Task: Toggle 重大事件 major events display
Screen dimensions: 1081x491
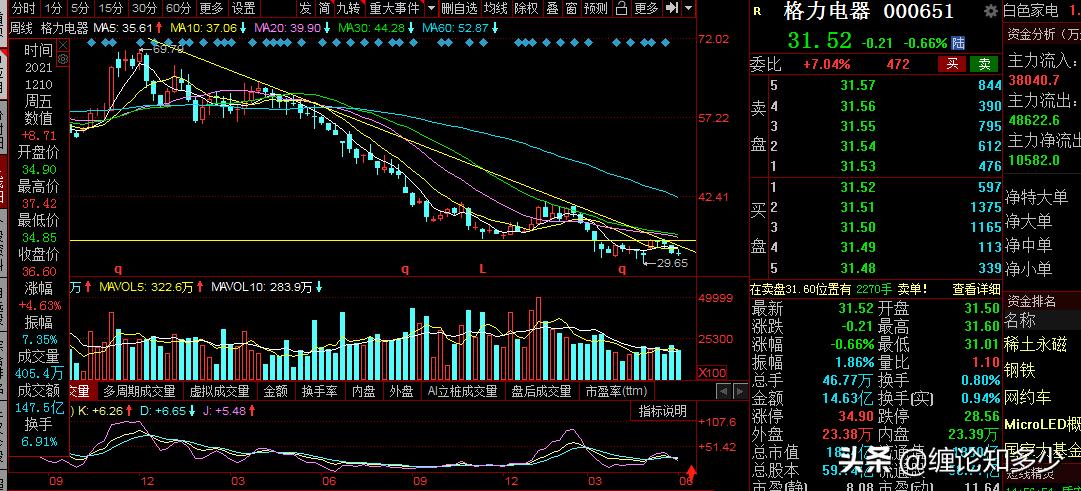Action: pos(395,8)
